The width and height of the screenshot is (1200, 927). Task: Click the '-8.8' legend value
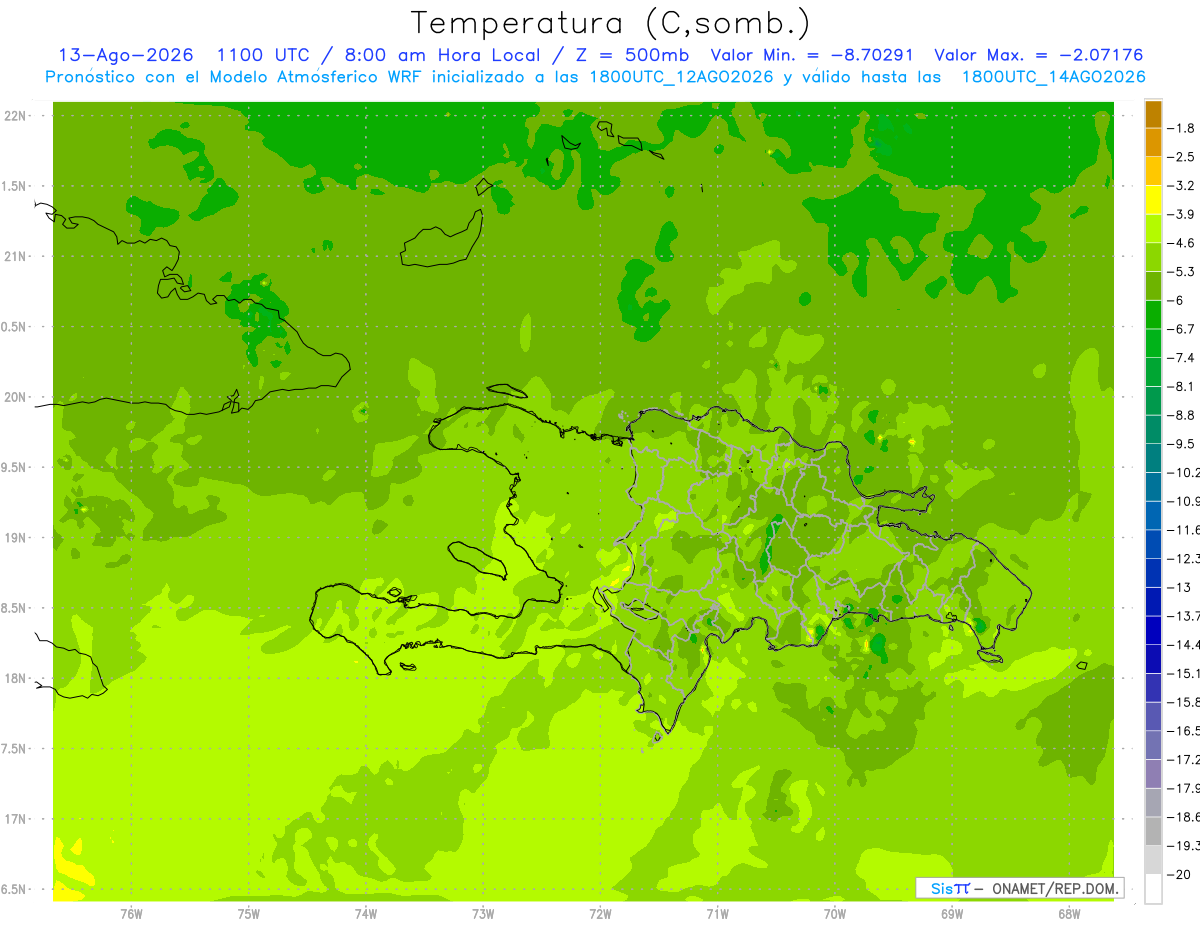(x=1182, y=415)
